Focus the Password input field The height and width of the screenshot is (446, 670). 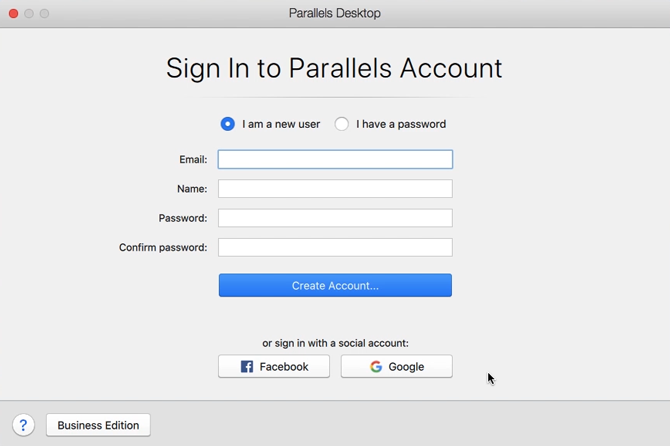pyautogui.click(x=335, y=218)
